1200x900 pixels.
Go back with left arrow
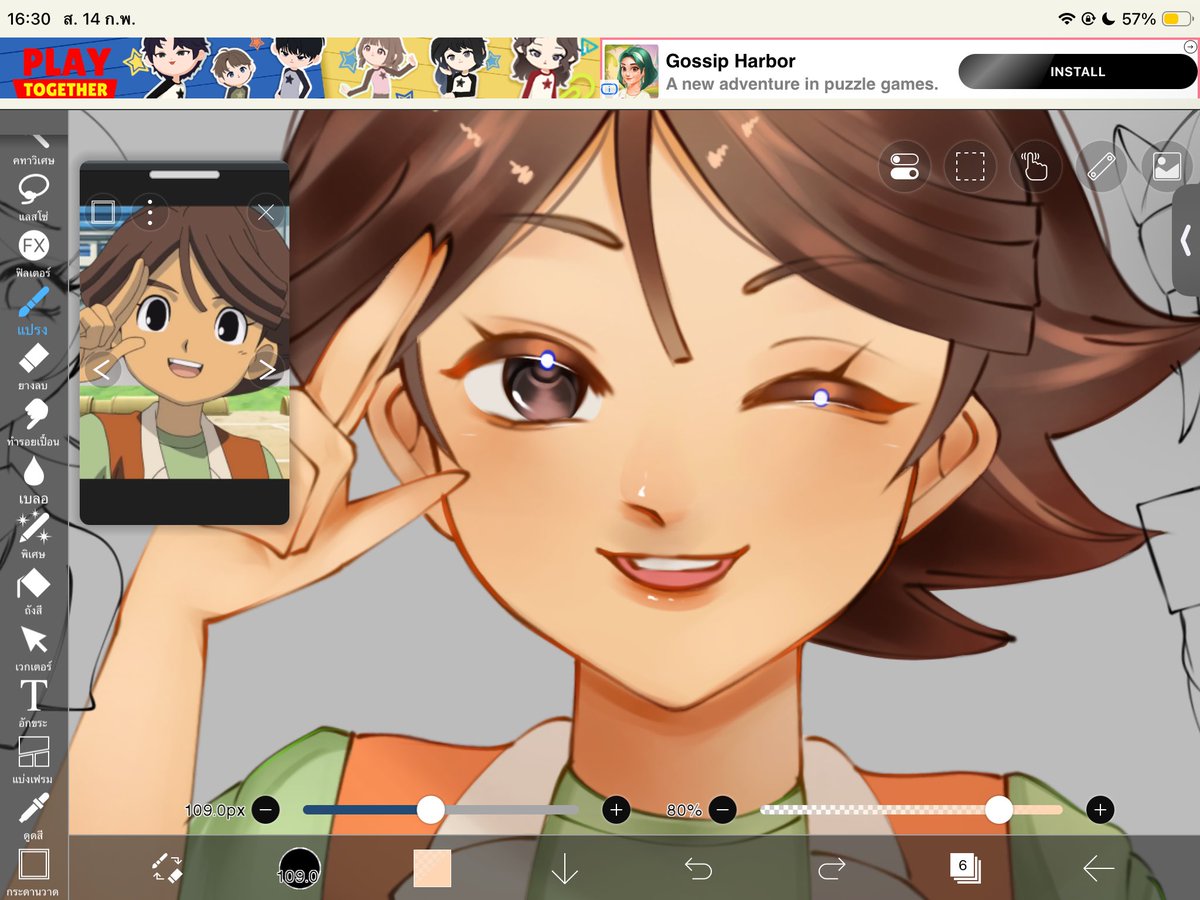[1098, 869]
